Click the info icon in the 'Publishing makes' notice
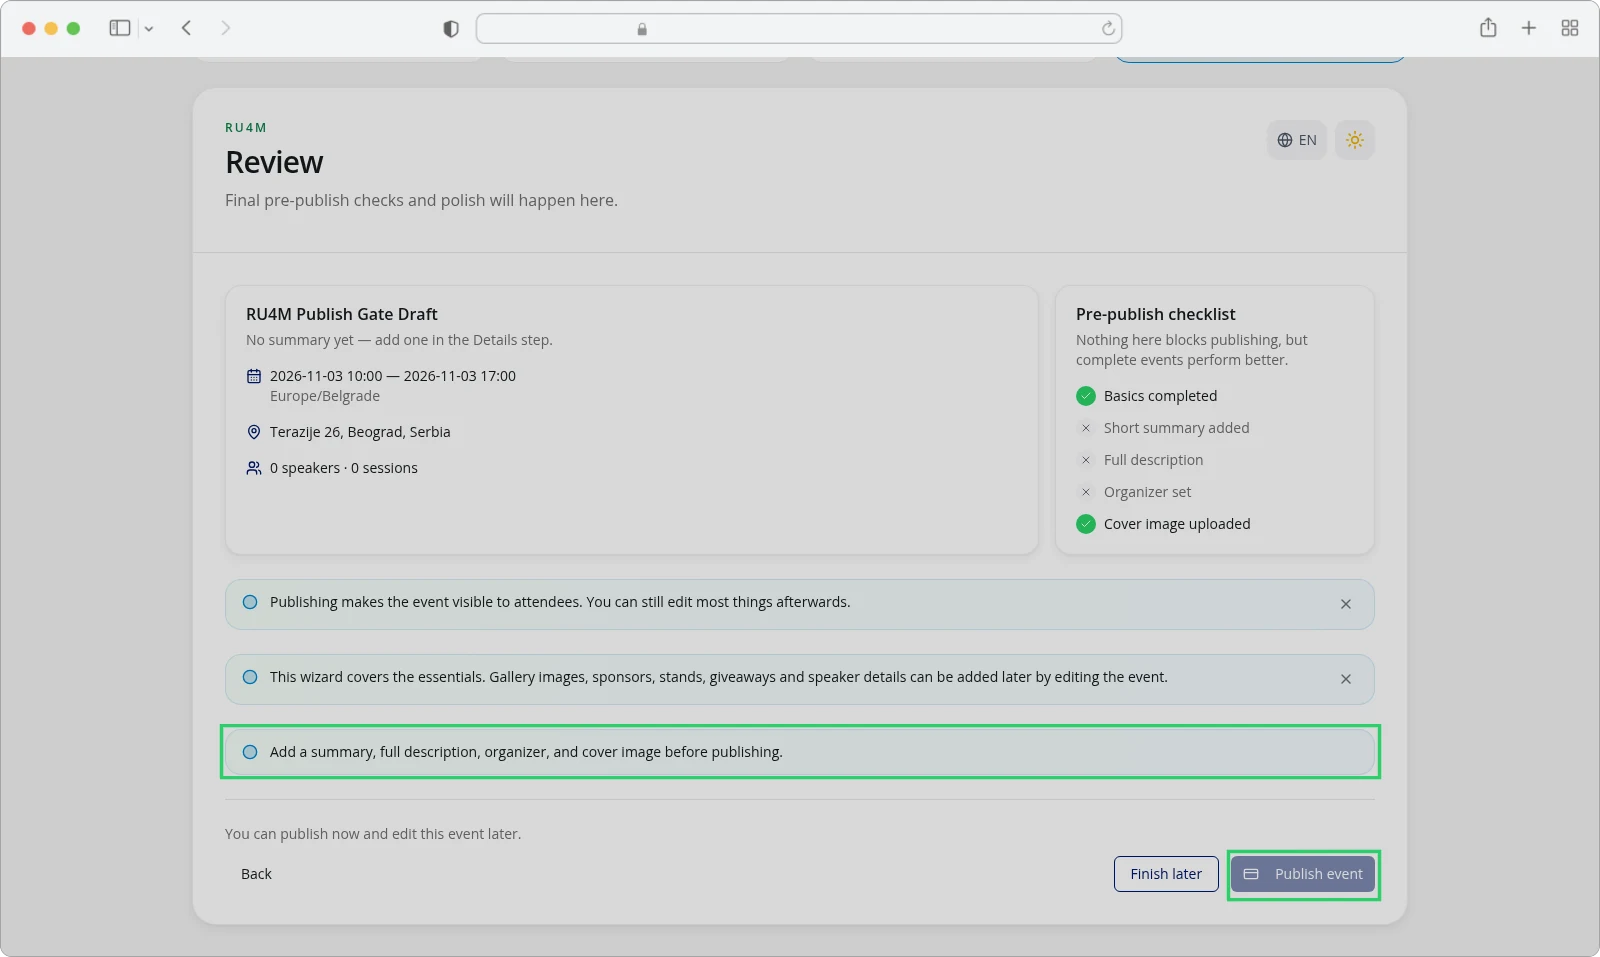The height and width of the screenshot is (957, 1600). pyautogui.click(x=250, y=602)
